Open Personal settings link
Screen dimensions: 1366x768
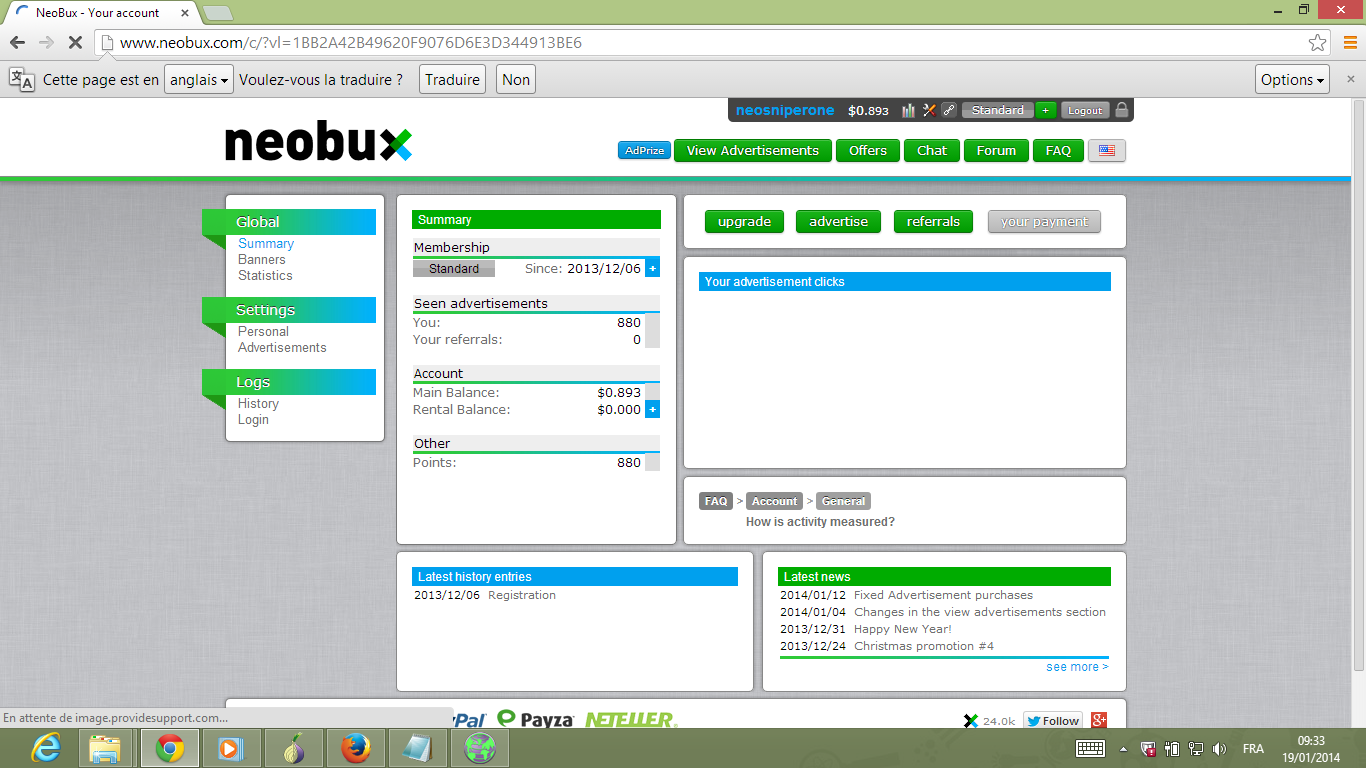263,332
